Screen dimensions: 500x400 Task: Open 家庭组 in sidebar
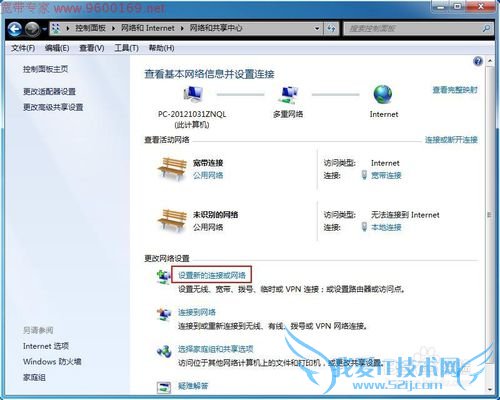[34, 377]
